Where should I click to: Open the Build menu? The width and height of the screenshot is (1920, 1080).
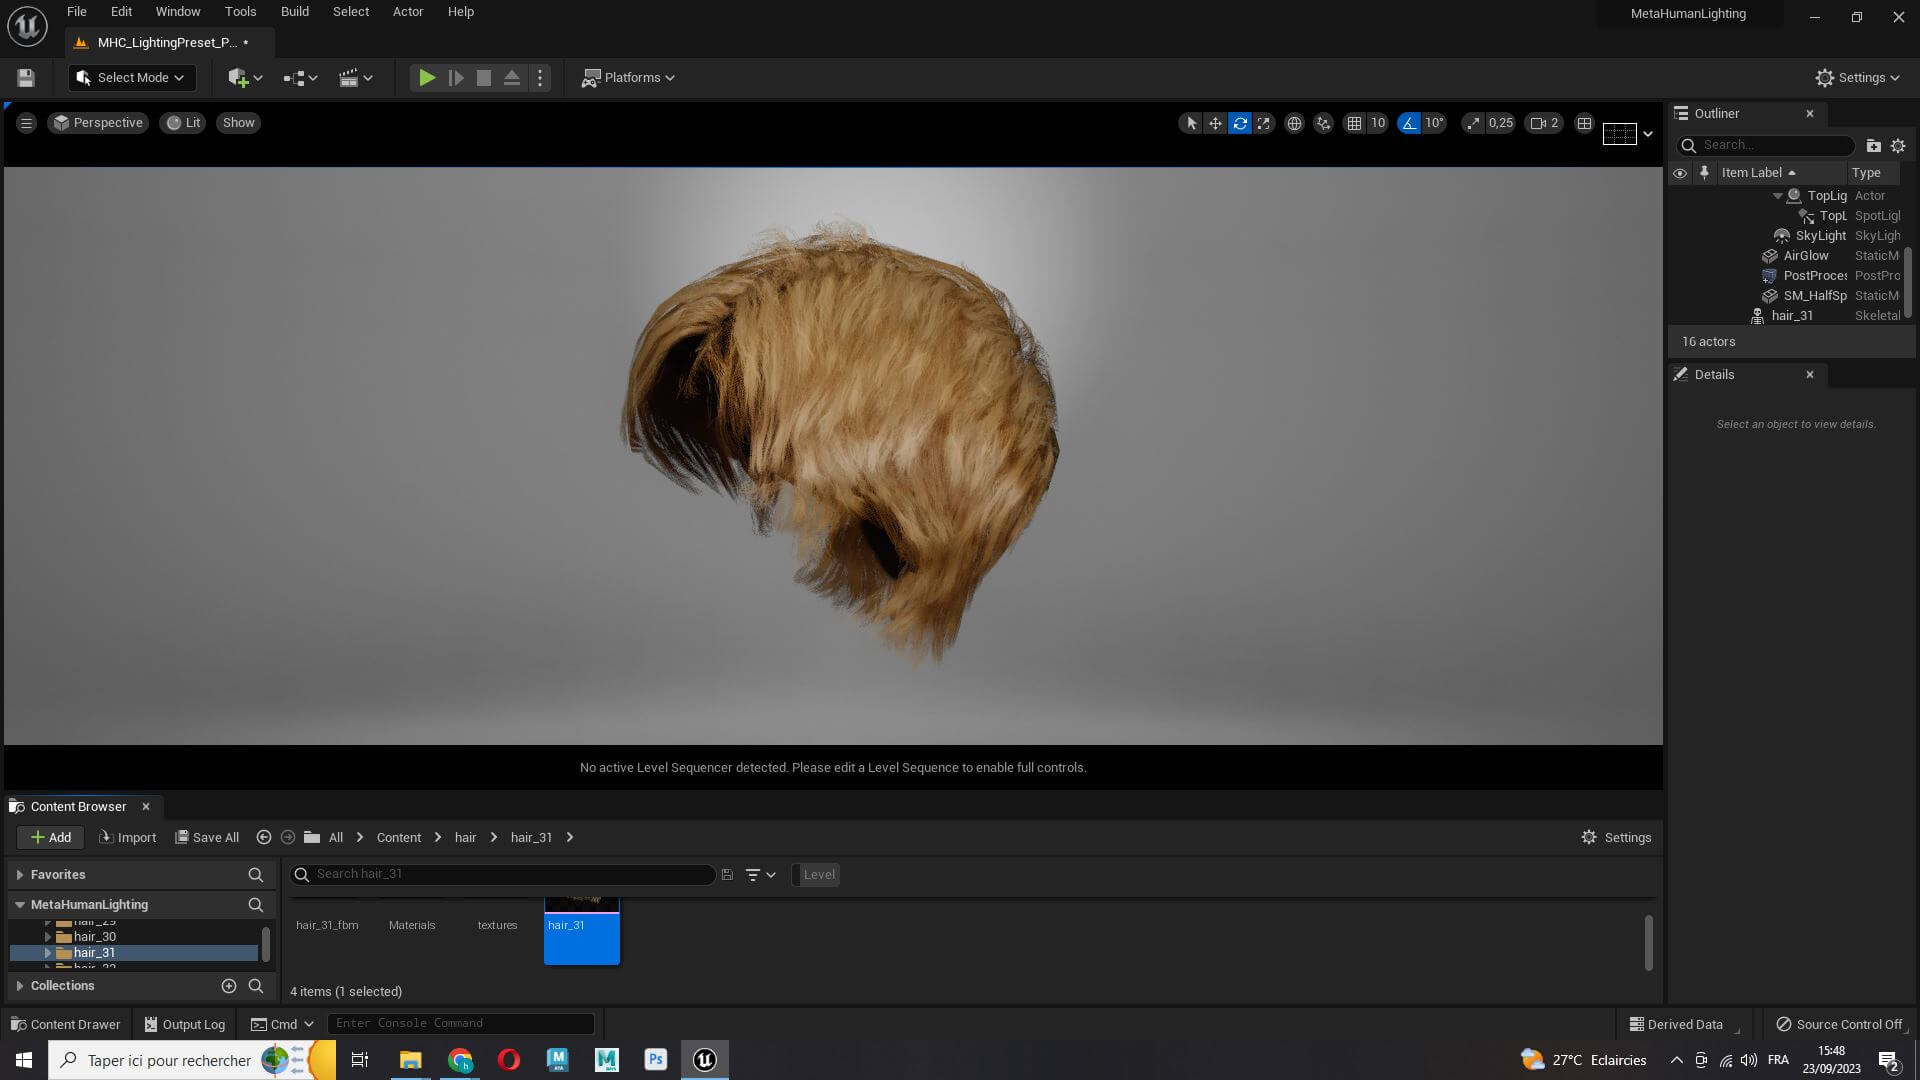294,12
